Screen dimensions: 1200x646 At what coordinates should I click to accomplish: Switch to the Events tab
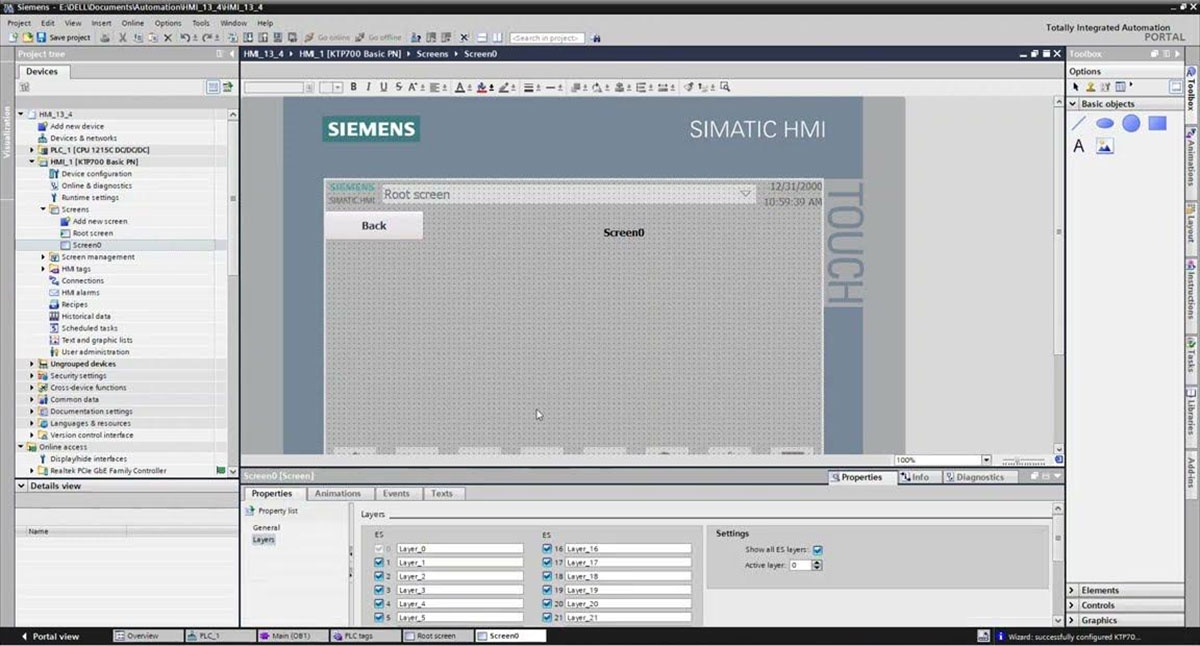pos(396,494)
